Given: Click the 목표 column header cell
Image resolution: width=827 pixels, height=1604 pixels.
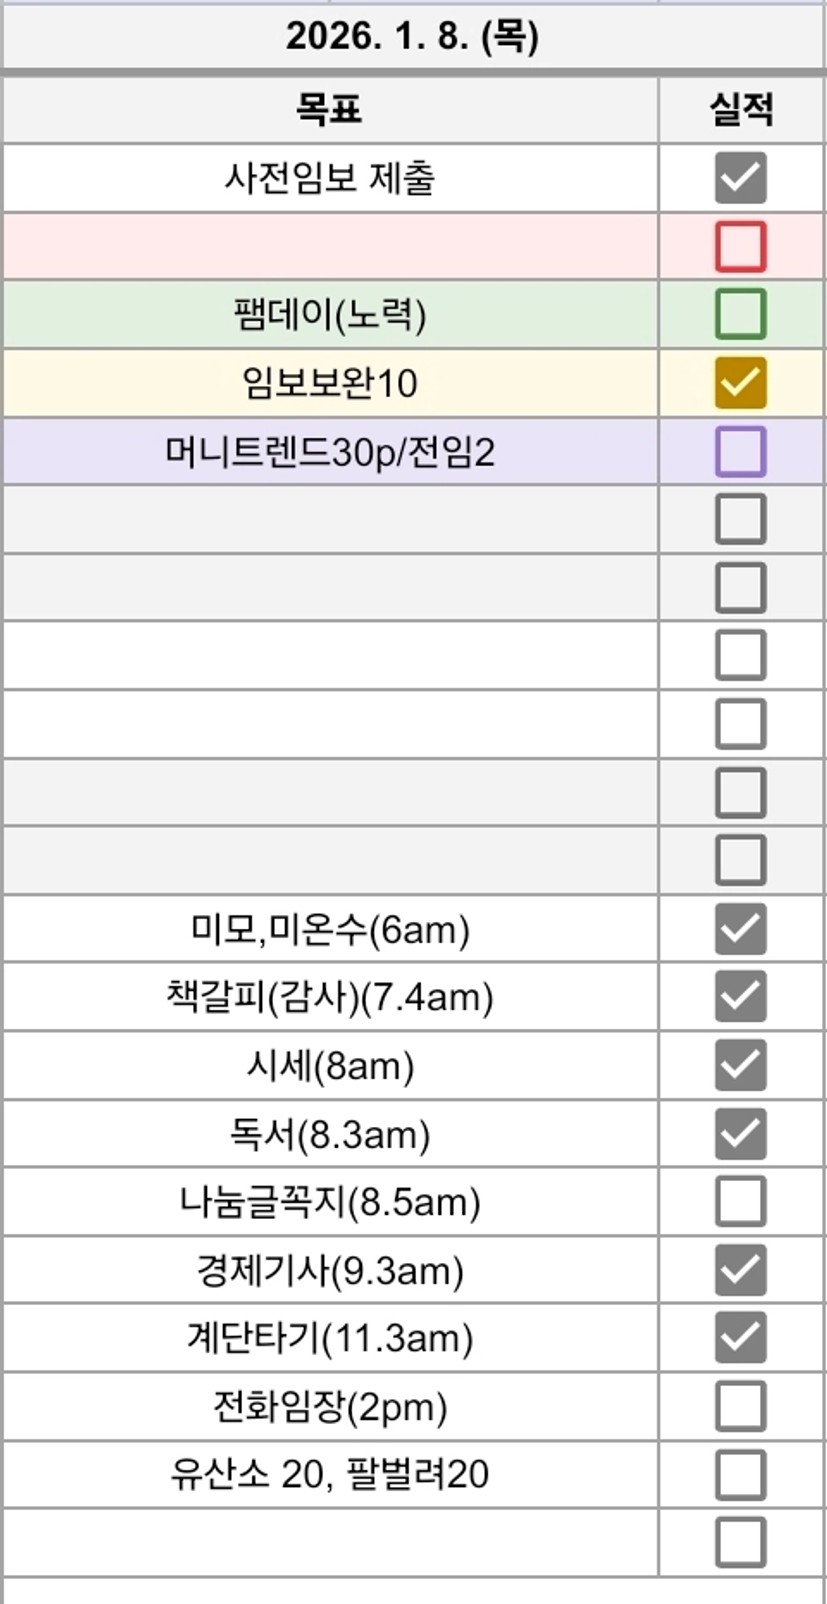Looking at the screenshot, I should (x=329, y=109).
